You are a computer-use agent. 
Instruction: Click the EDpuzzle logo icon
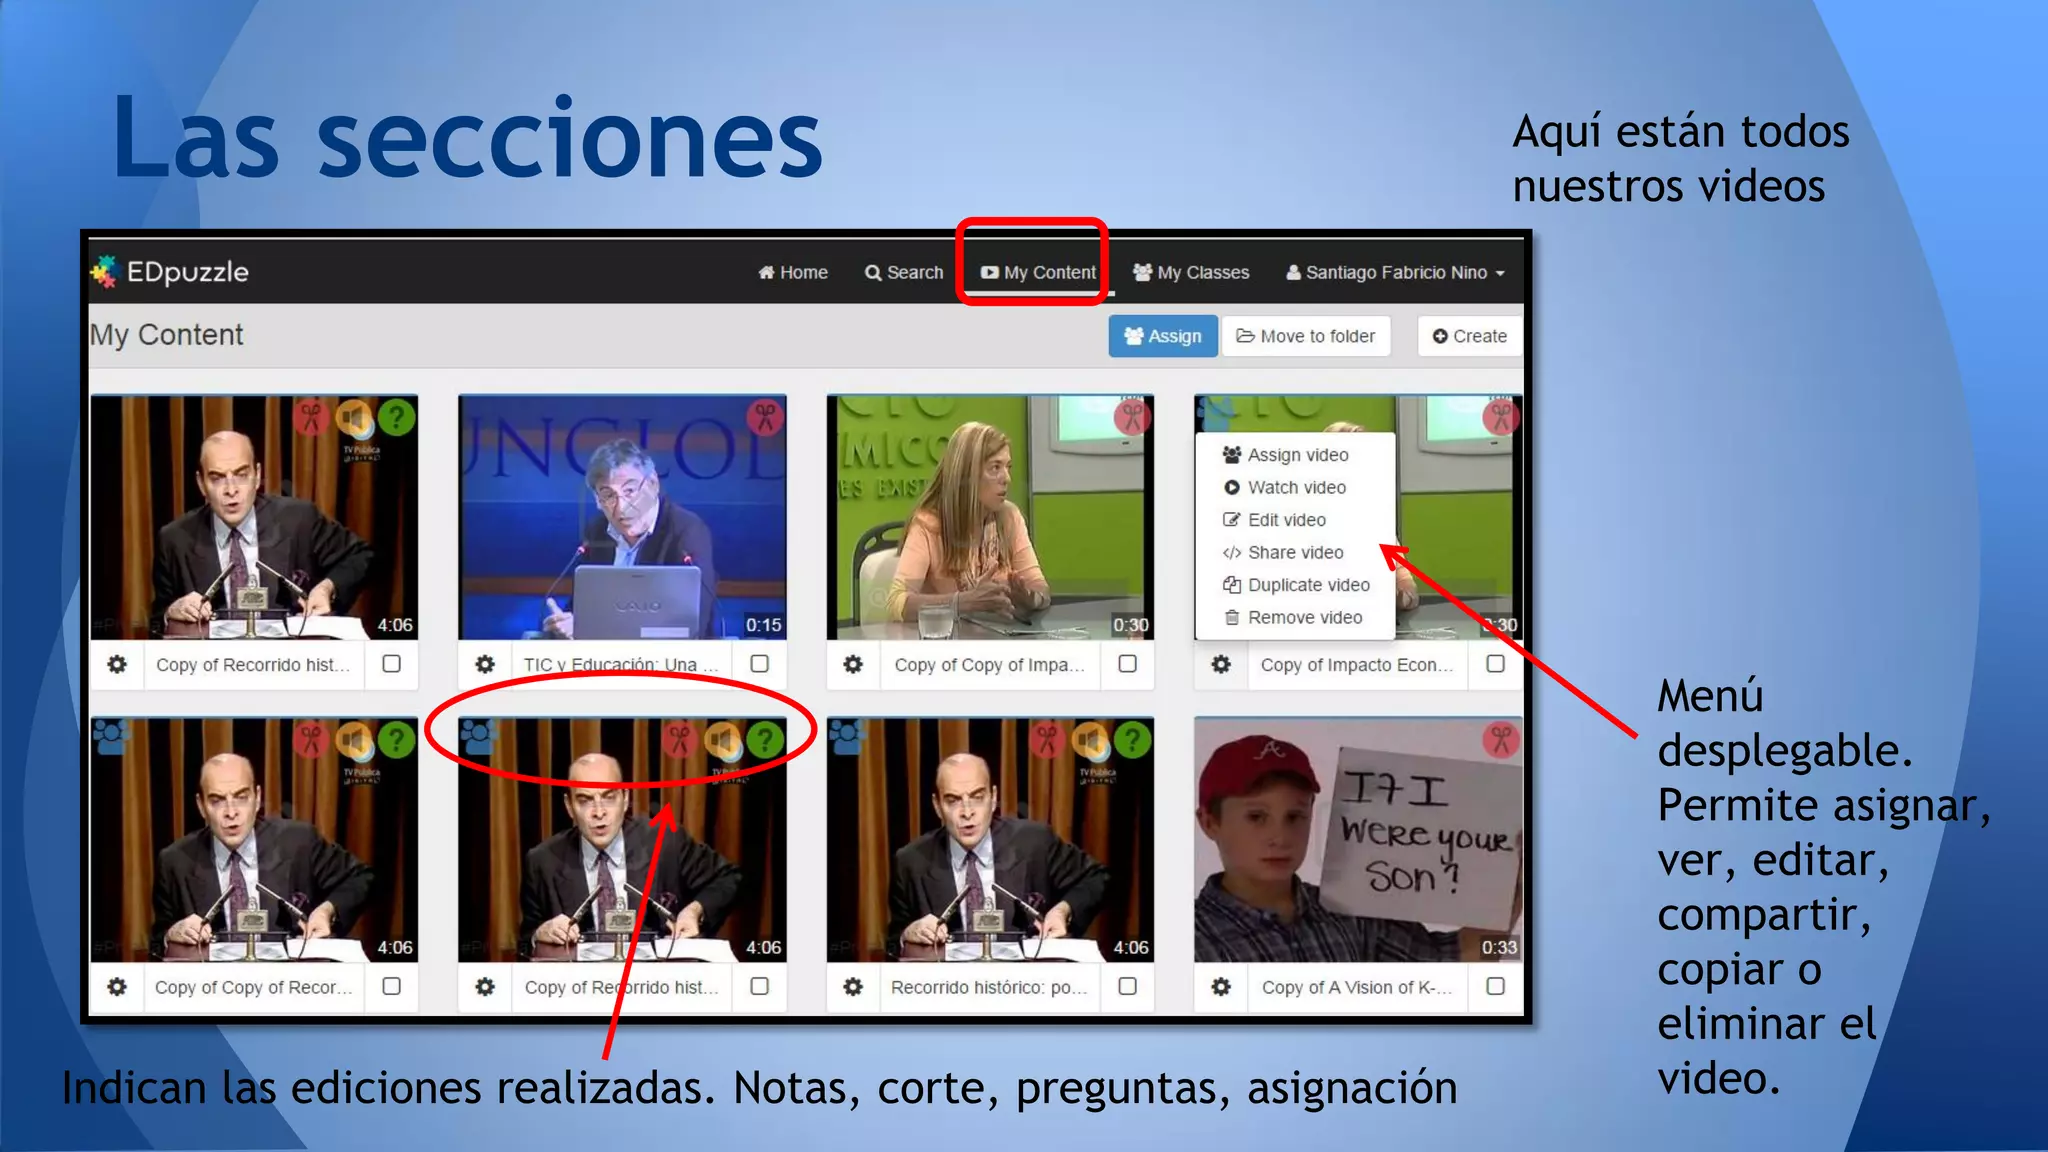coord(105,271)
